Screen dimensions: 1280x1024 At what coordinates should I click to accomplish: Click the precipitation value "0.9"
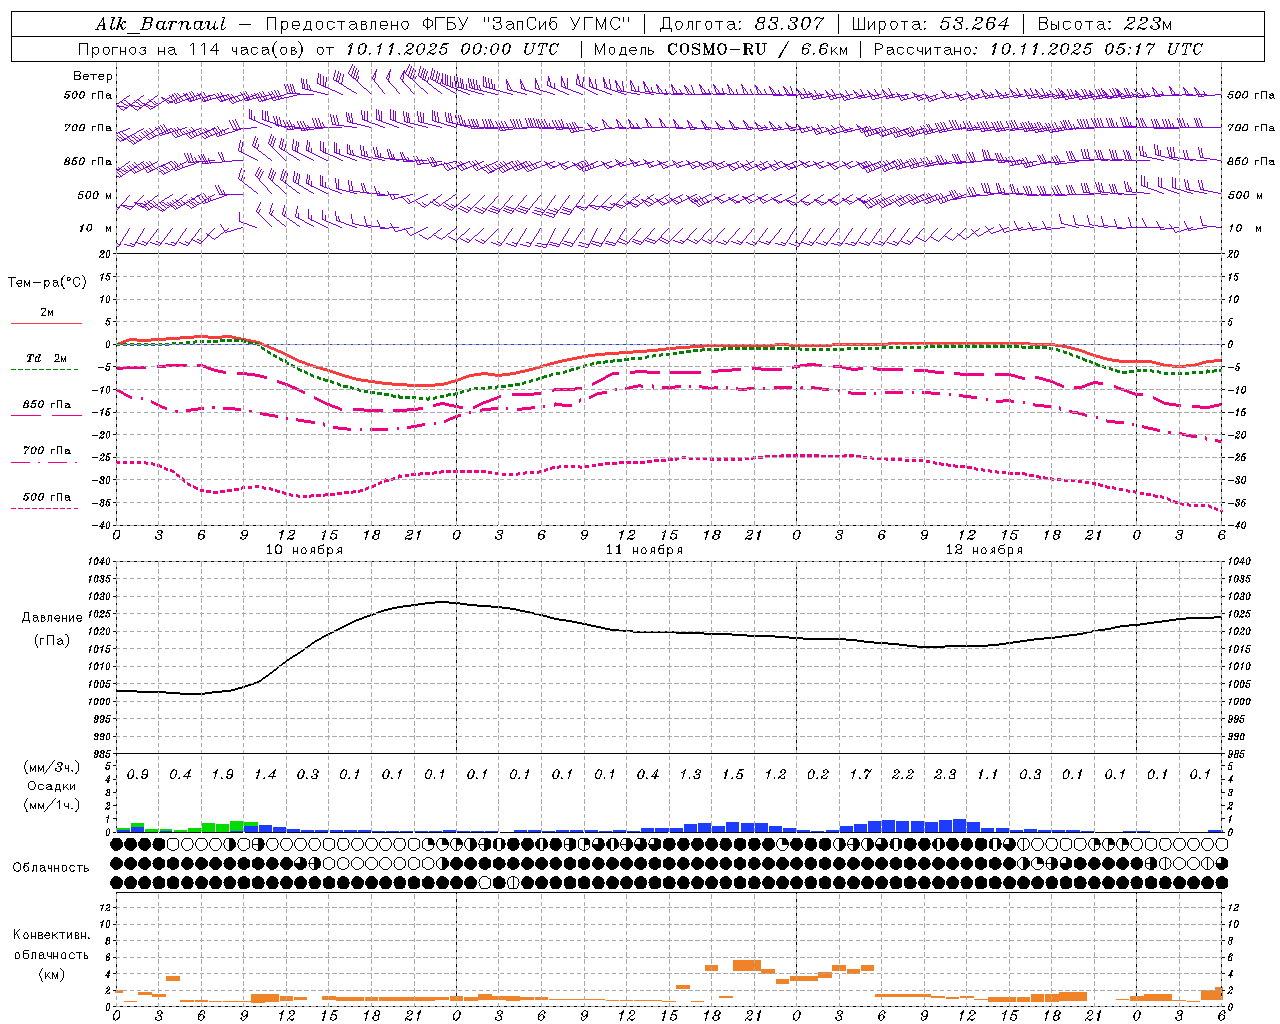[x=138, y=775]
